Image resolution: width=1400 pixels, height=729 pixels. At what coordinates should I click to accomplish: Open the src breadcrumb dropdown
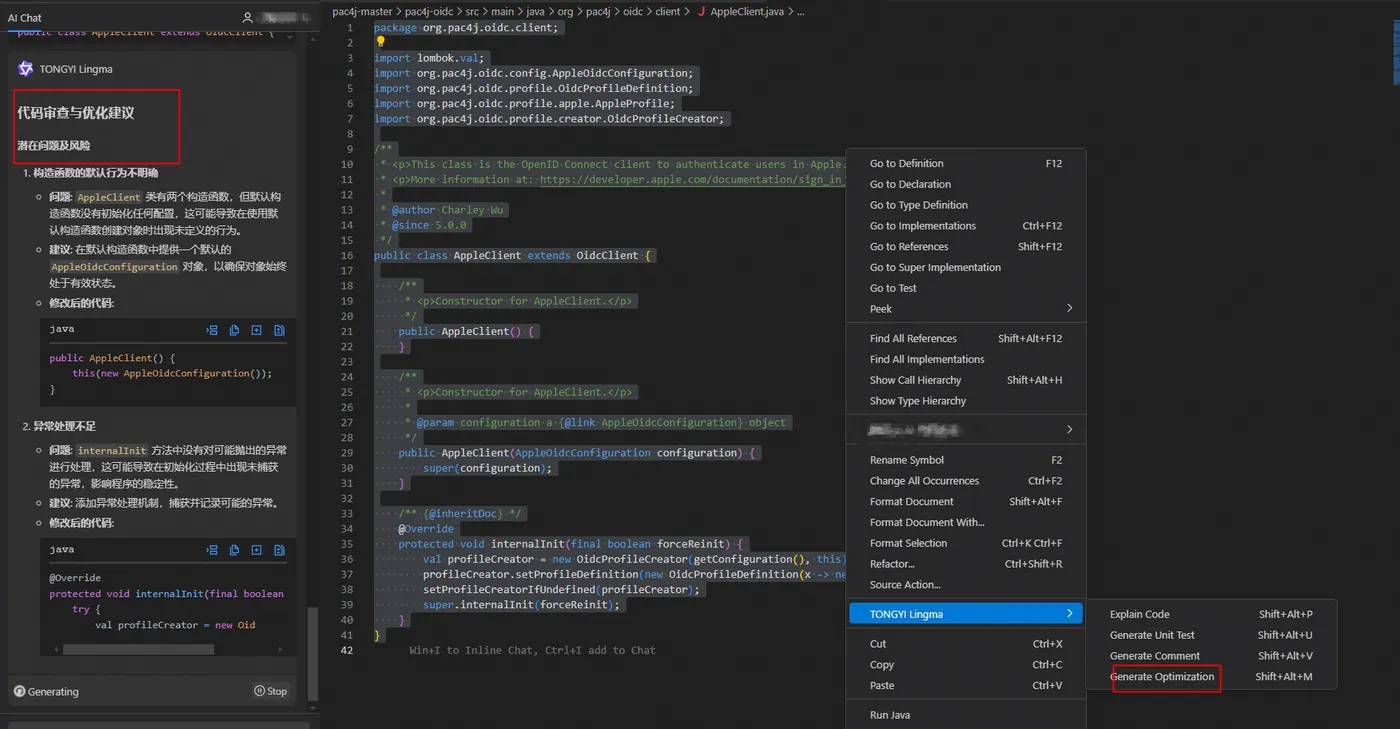(473, 12)
